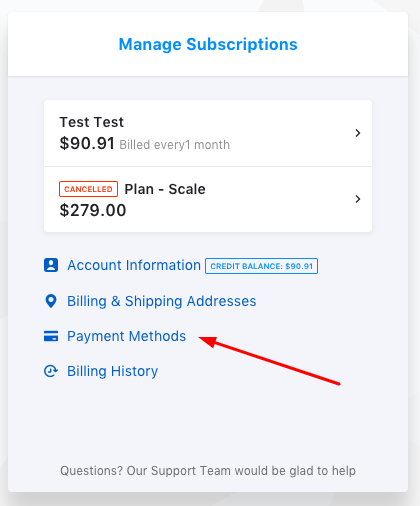Image resolution: width=420 pixels, height=506 pixels.
Task: View Billing History
Action: (113, 371)
